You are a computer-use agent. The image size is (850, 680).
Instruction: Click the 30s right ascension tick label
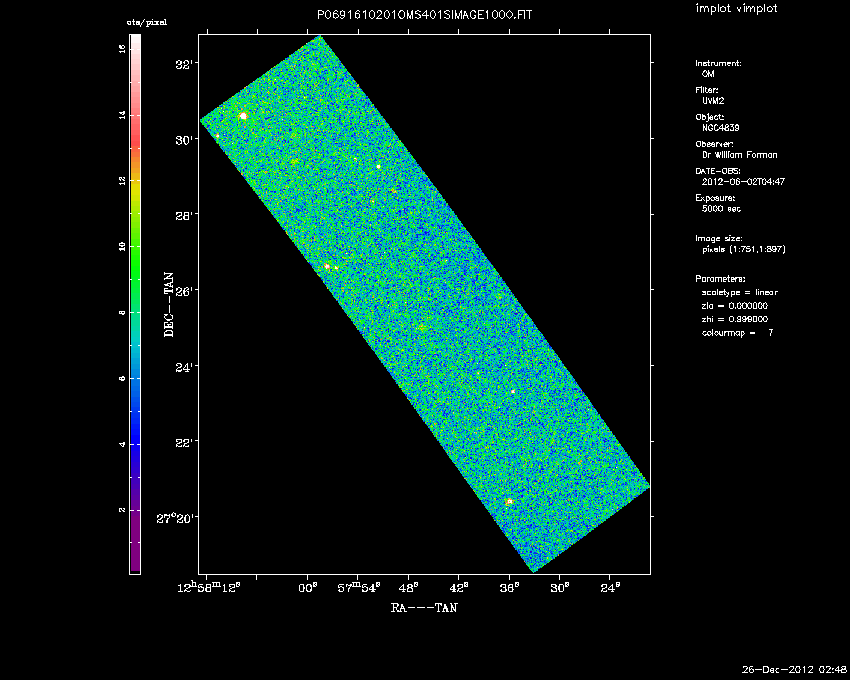pos(559,588)
